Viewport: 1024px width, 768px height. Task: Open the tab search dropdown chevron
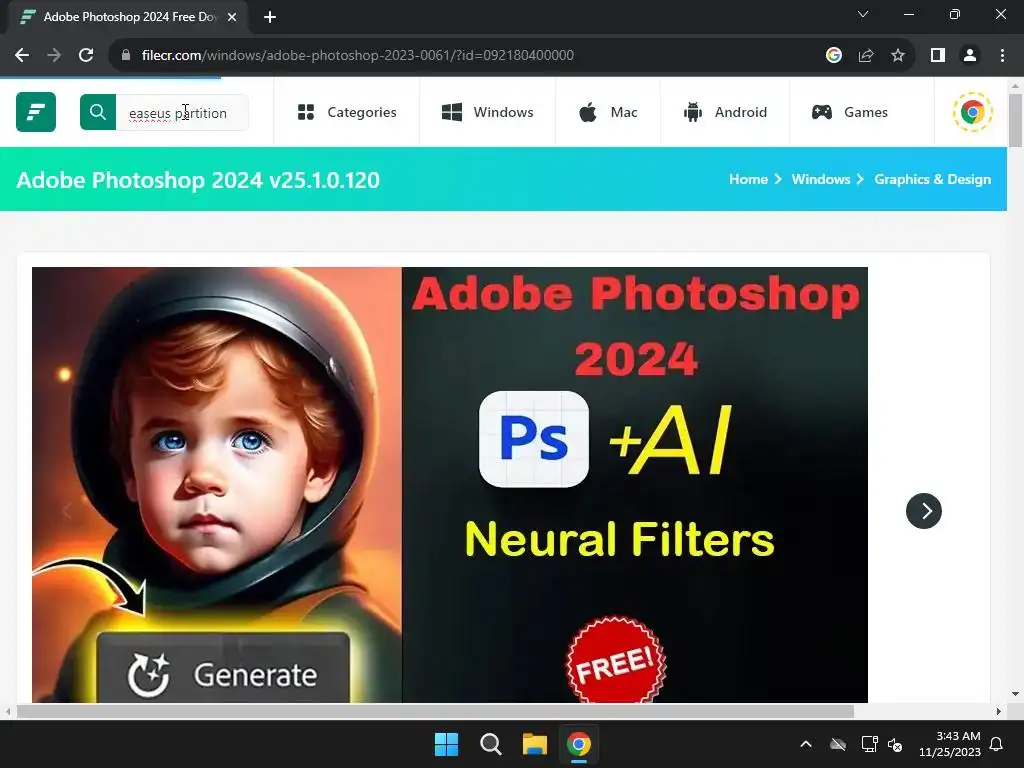click(x=863, y=14)
